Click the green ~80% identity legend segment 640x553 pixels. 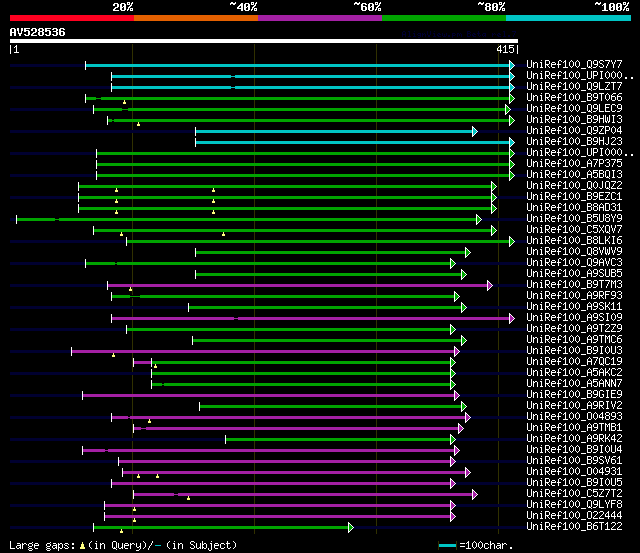pos(444,18)
